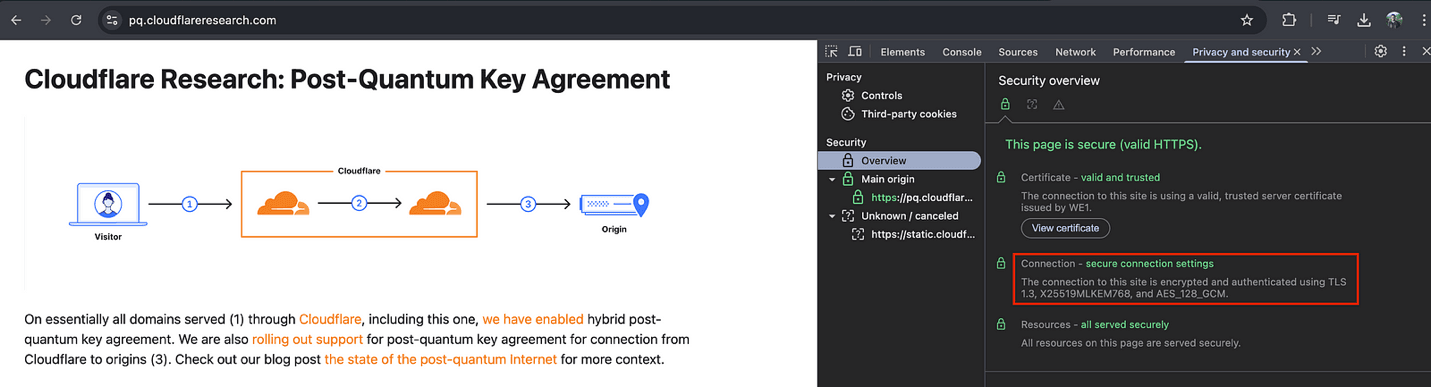Click the Cloudflare link in paragraph
Image resolution: width=1431 pixels, height=387 pixels.
tap(330, 320)
